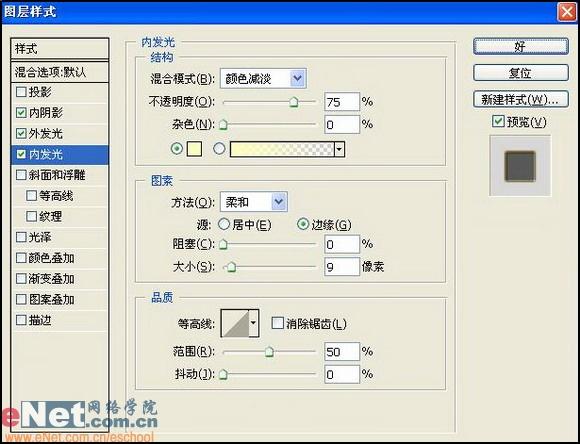Open the 方法 柔和 technique dropdown
The width and height of the screenshot is (580, 444).
click(x=254, y=202)
